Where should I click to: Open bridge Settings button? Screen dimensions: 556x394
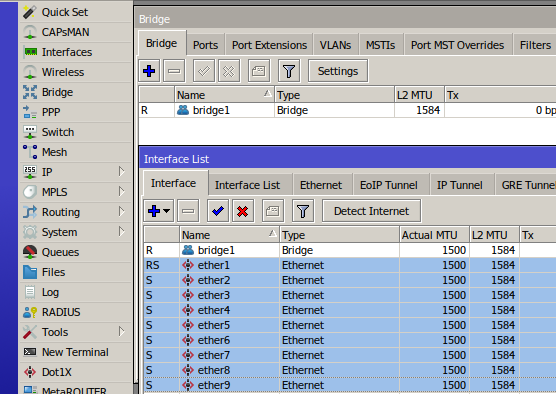coord(338,71)
